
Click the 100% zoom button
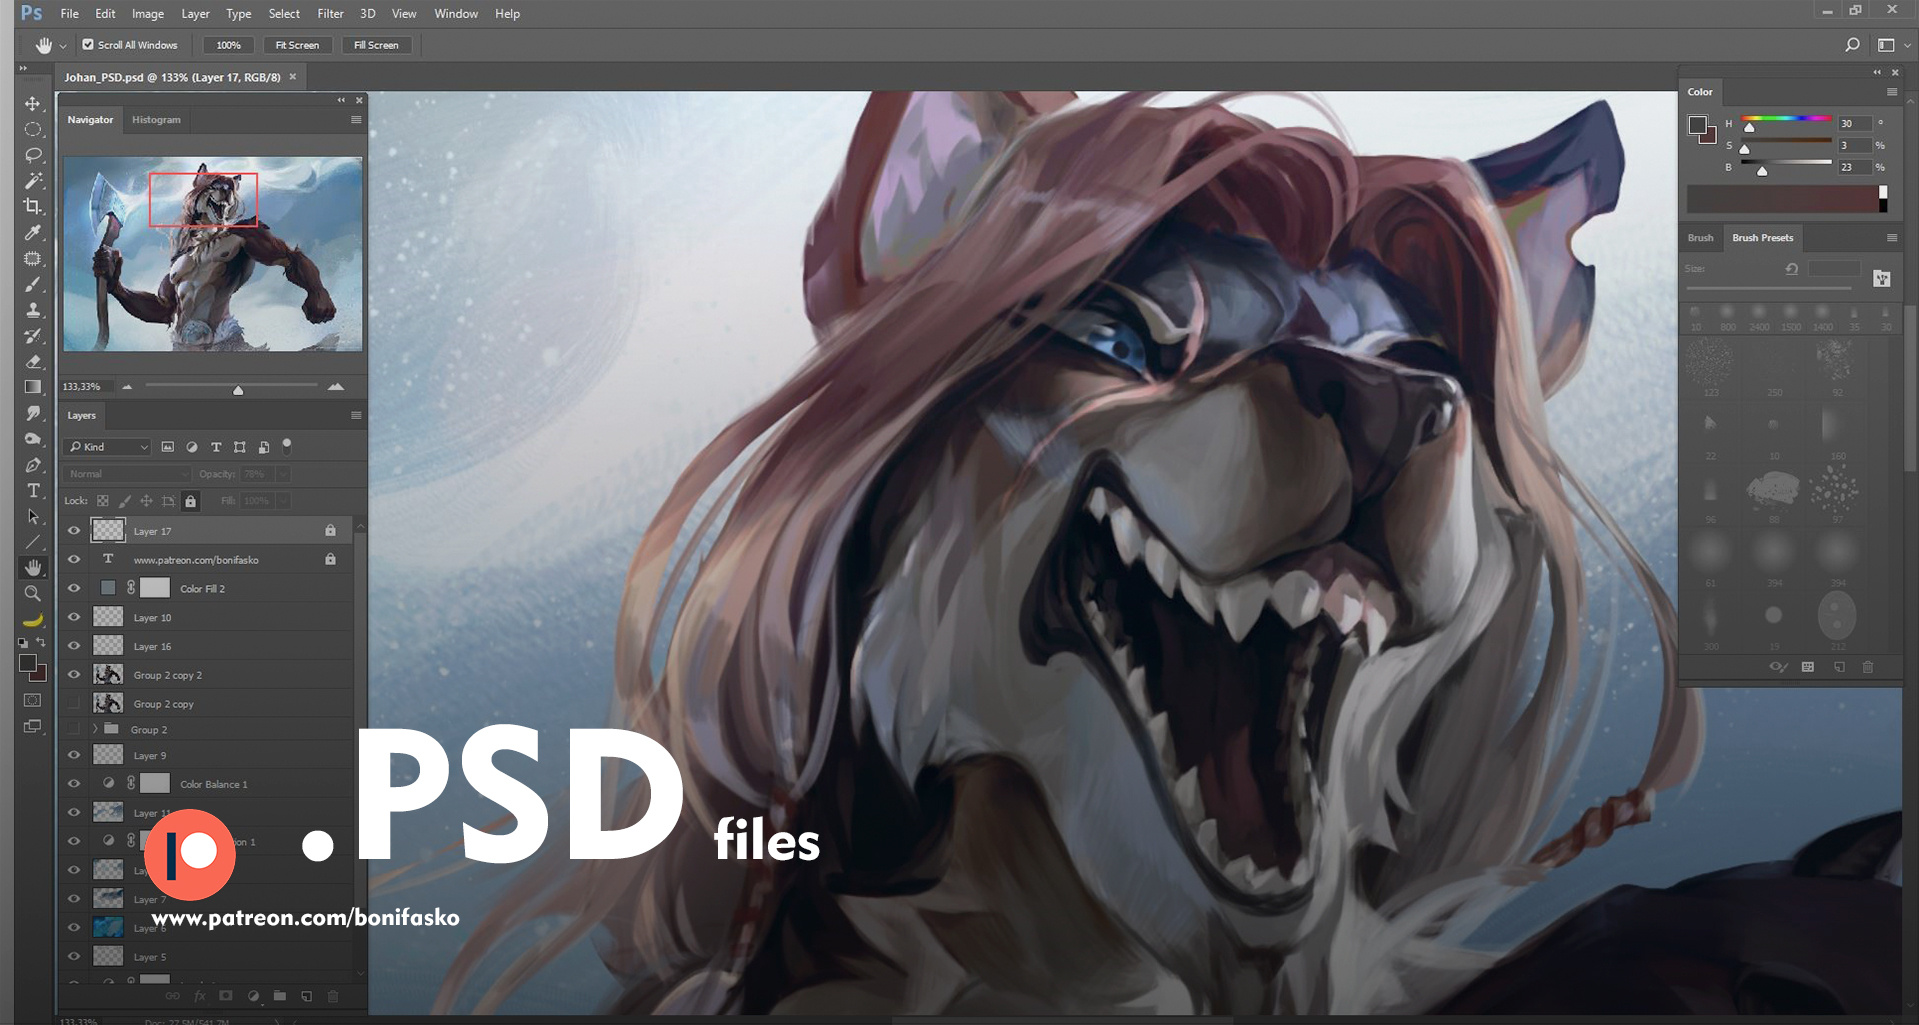(x=228, y=45)
